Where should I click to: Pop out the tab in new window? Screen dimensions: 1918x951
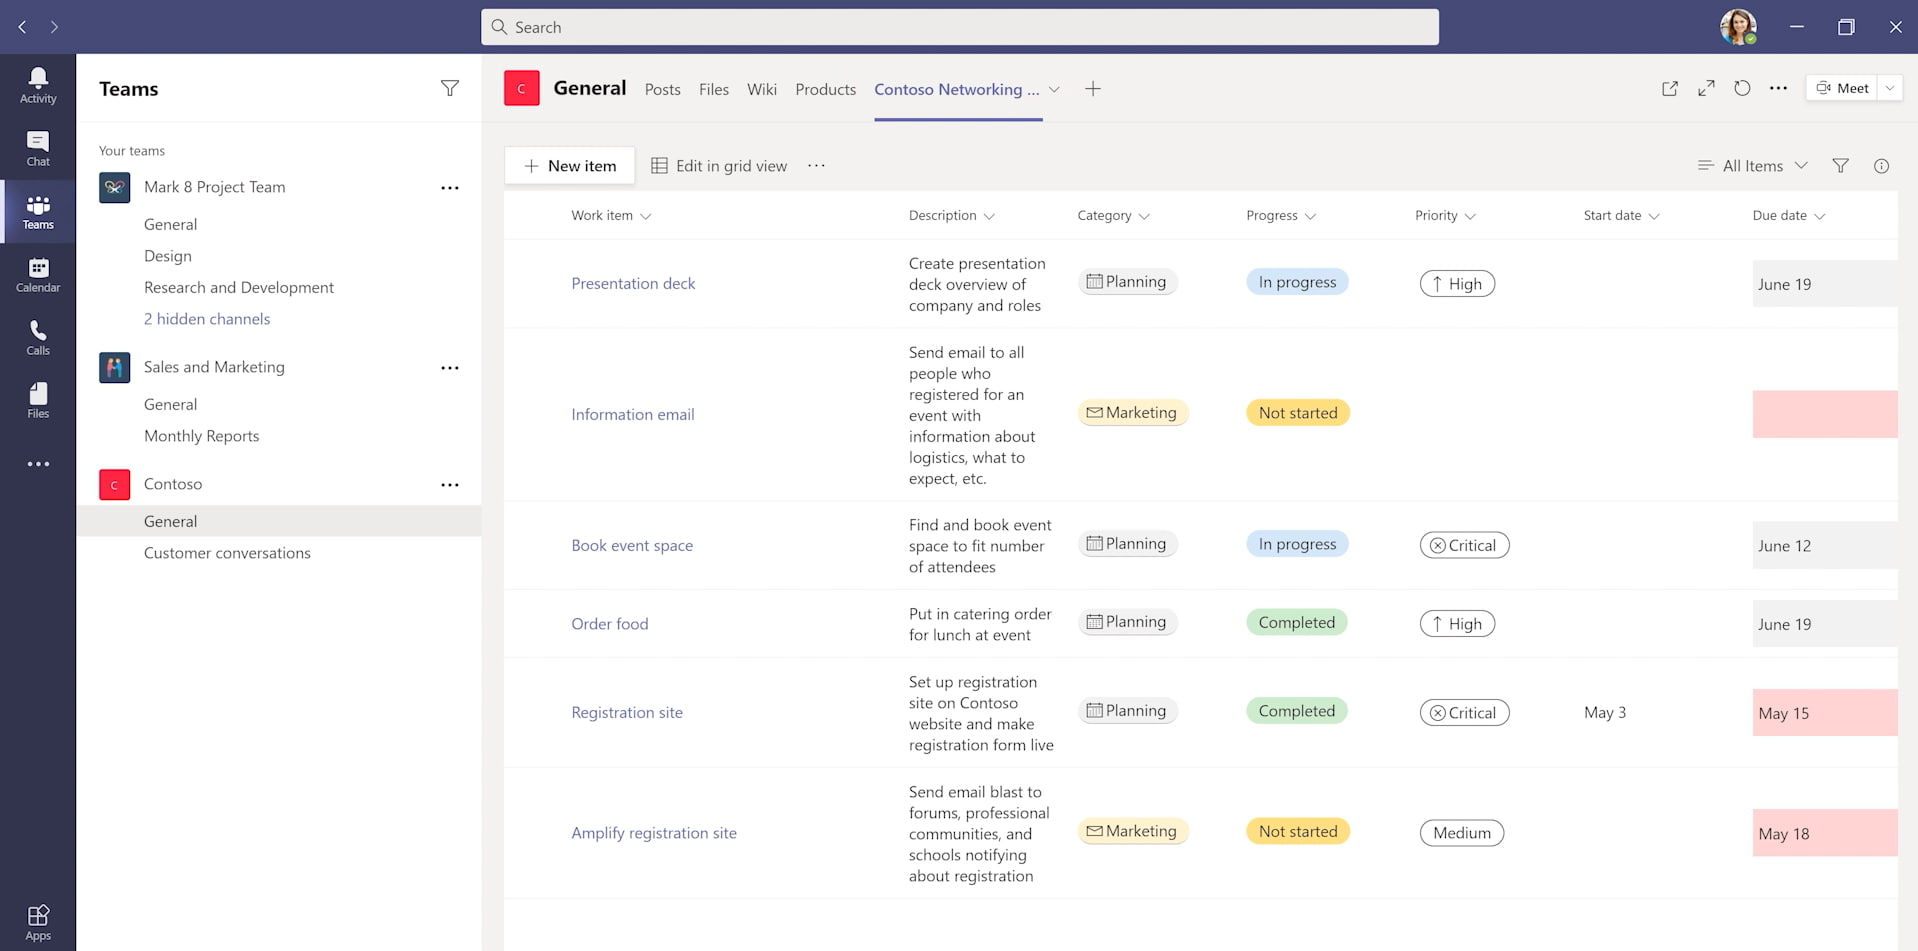(x=1670, y=88)
